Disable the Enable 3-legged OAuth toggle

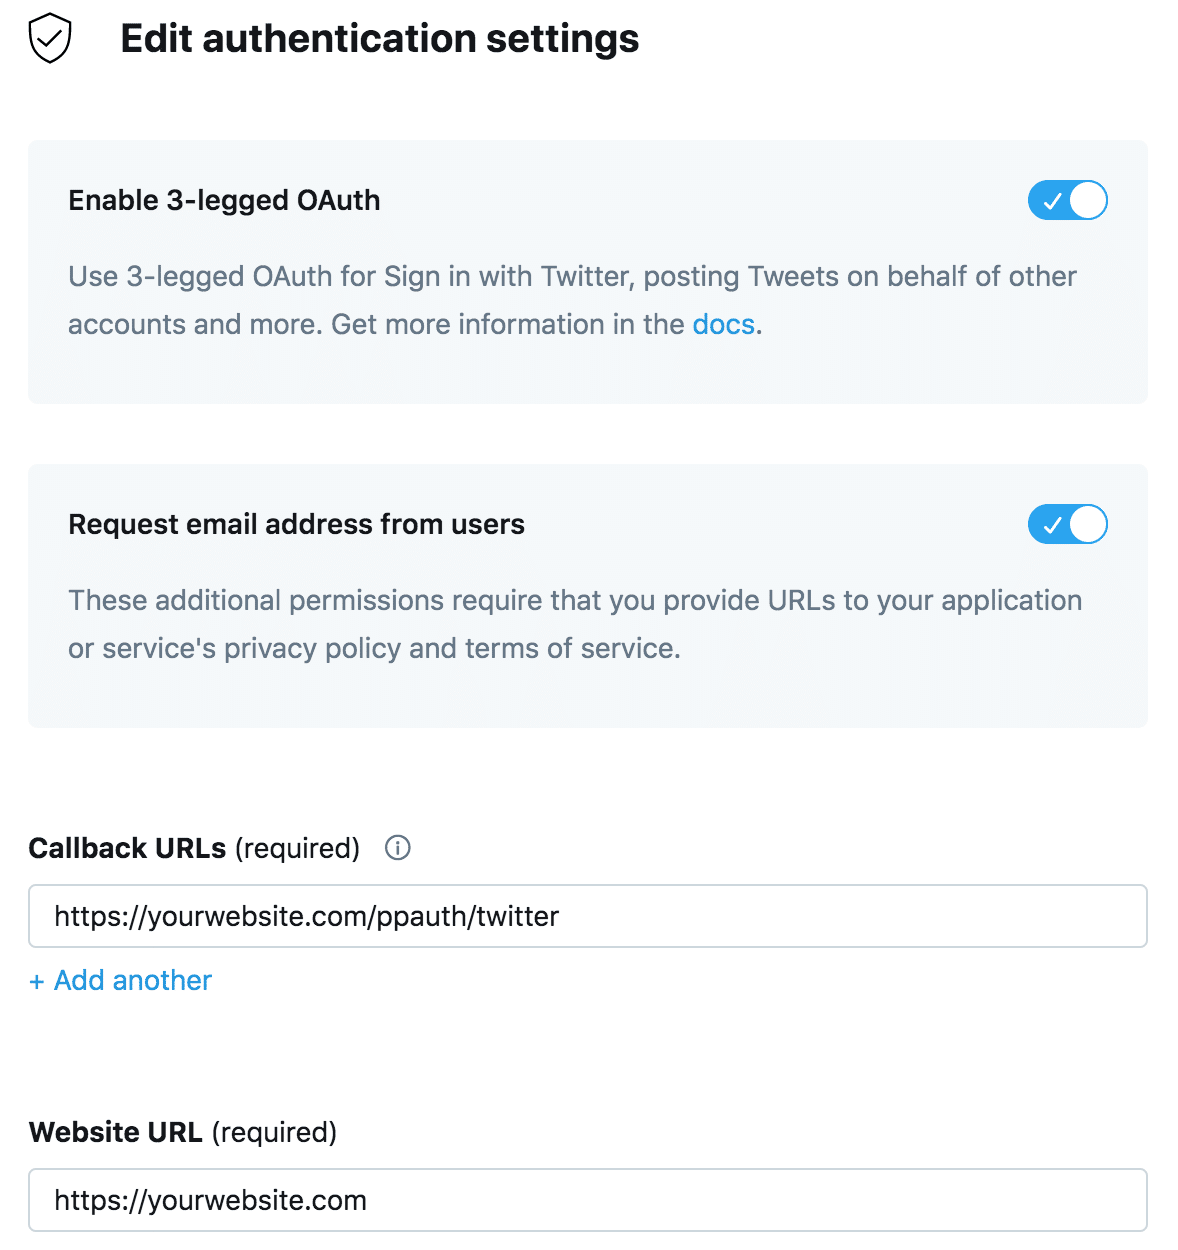click(x=1068, y=200)
